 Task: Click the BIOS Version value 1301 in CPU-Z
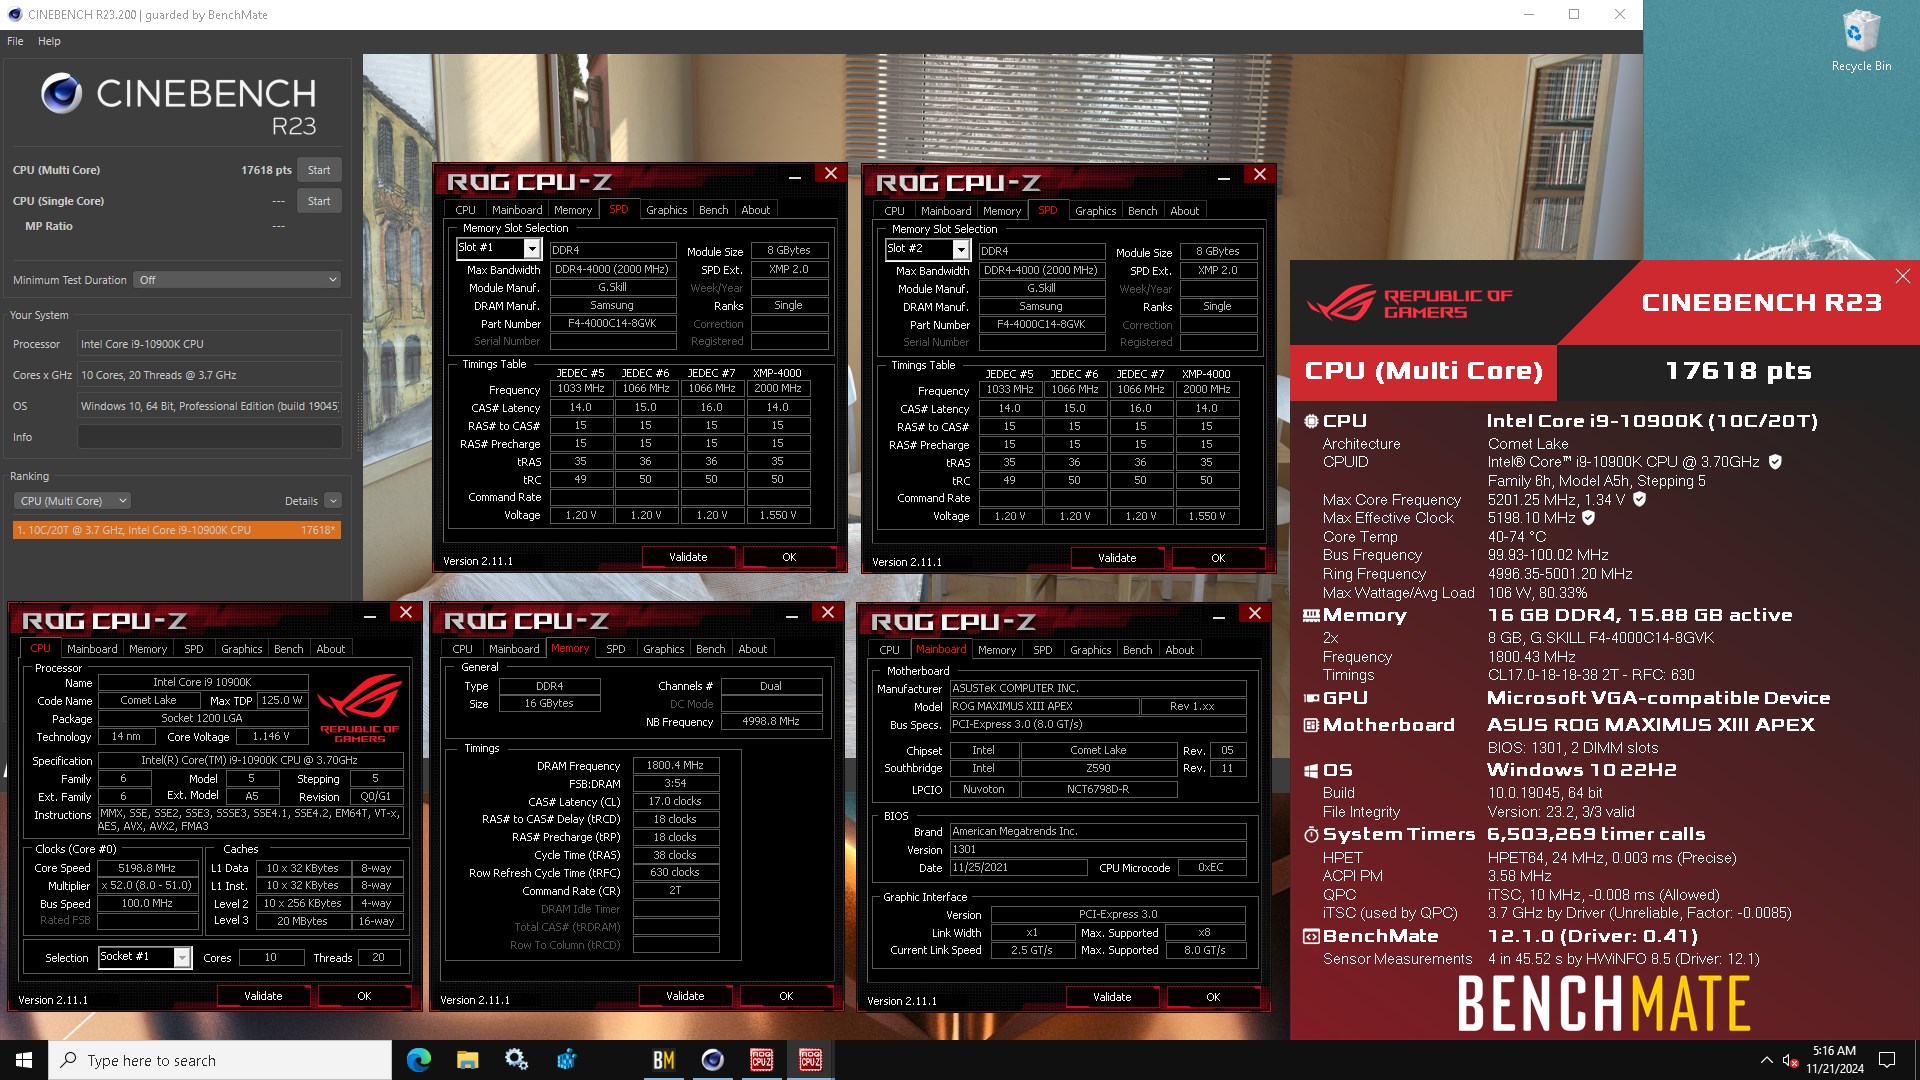tap(1098, 849)
